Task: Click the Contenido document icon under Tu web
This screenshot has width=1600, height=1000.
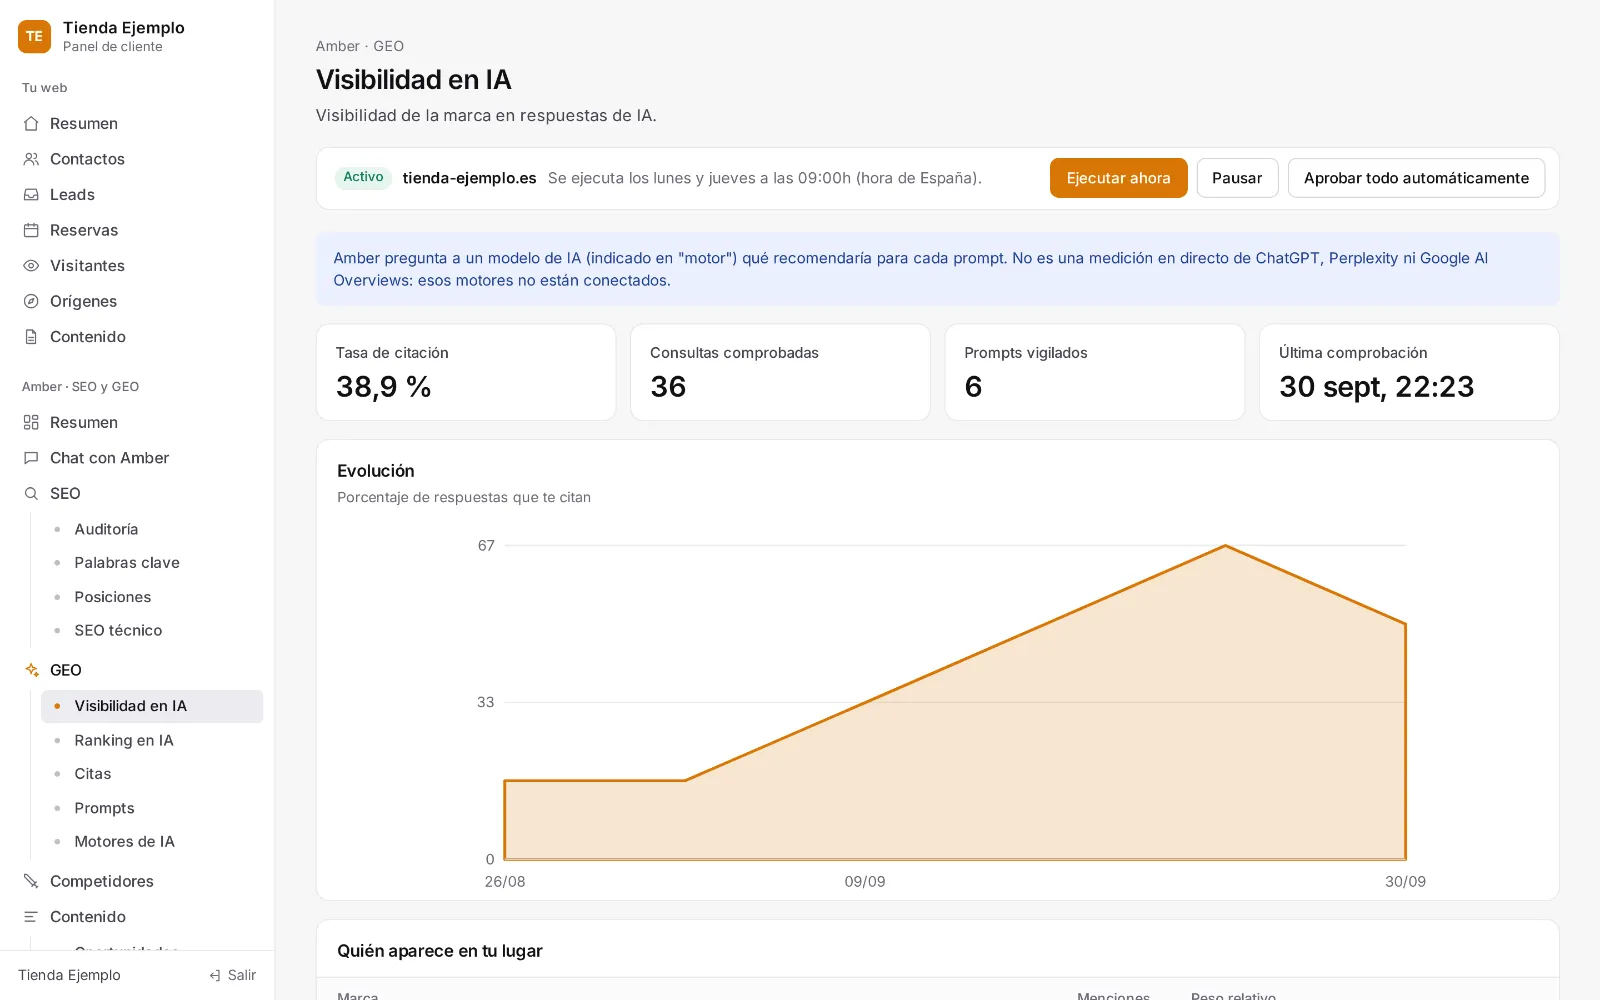Action: 31,337
